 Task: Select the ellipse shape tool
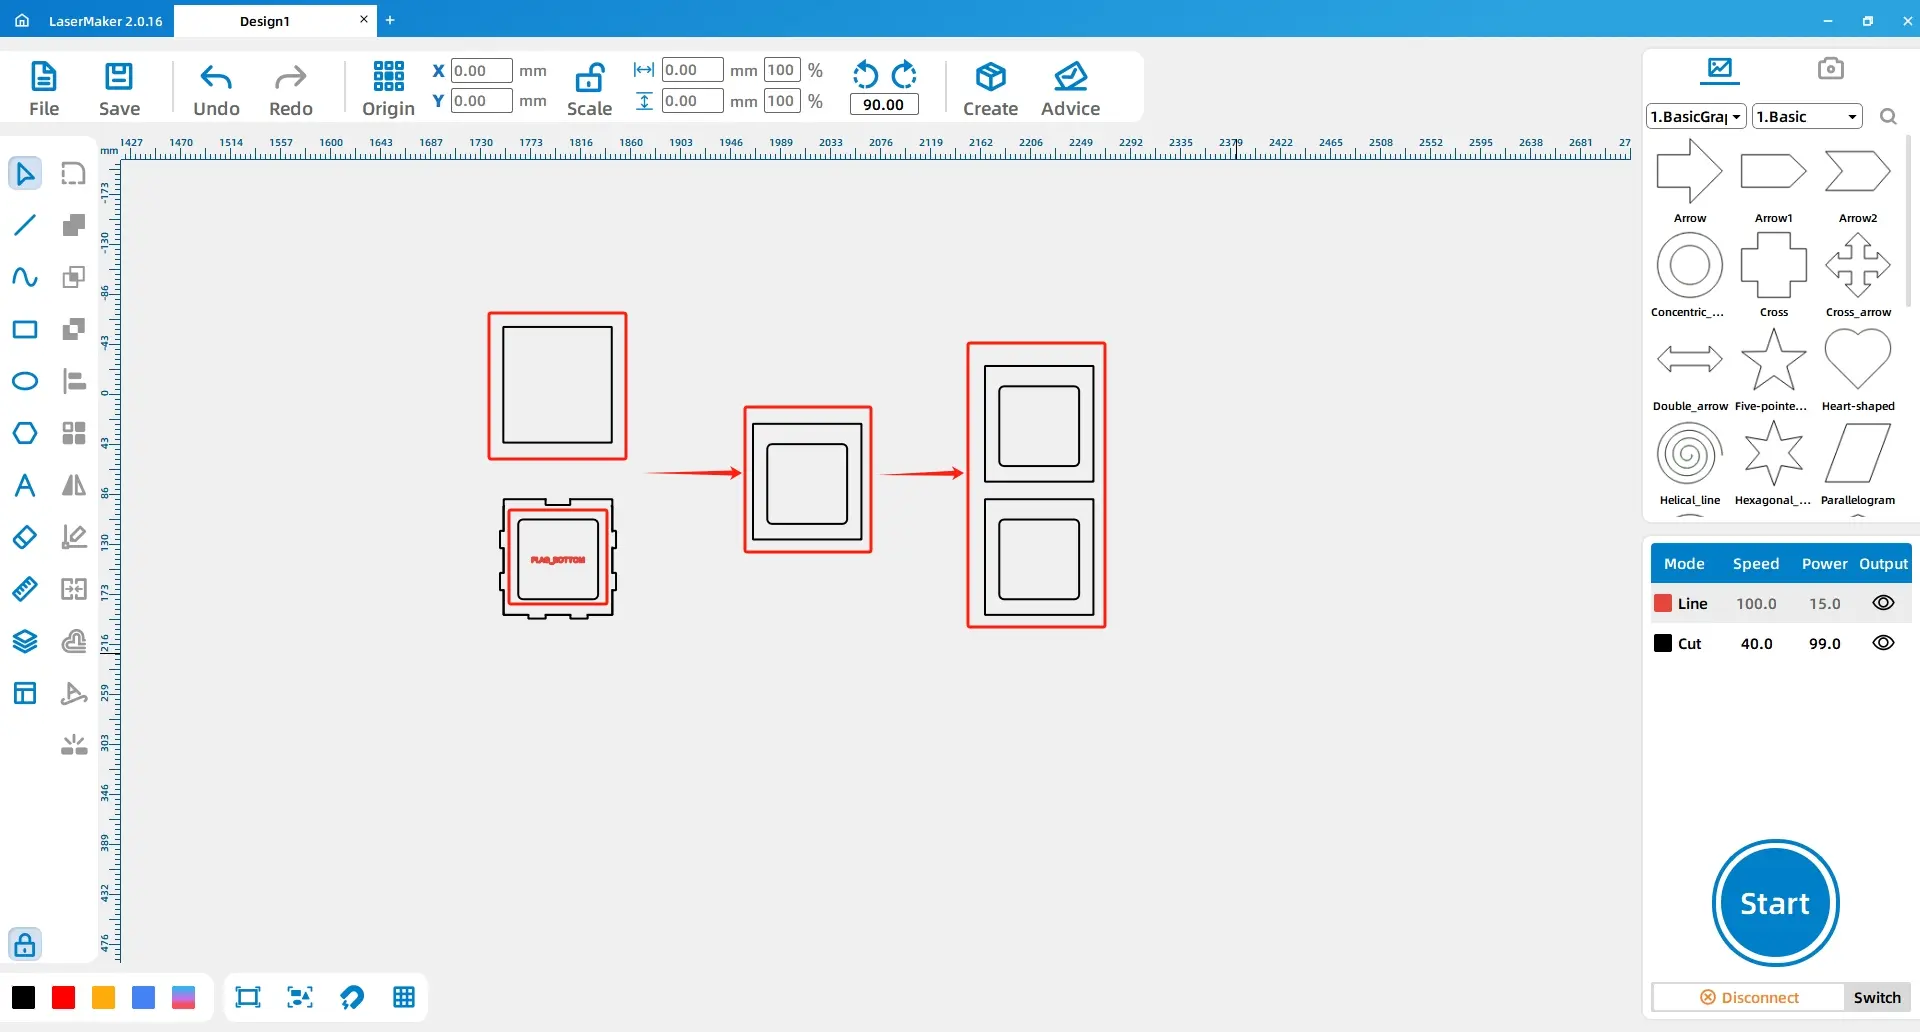tap(25, 381)
